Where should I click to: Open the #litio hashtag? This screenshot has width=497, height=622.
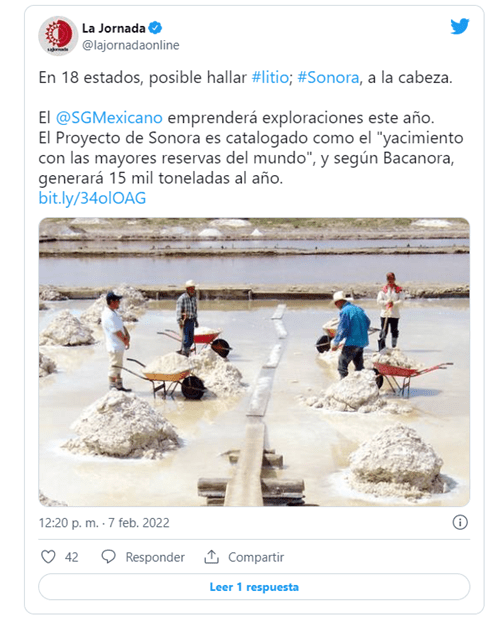pyautogui.click(x=270, y=77)
